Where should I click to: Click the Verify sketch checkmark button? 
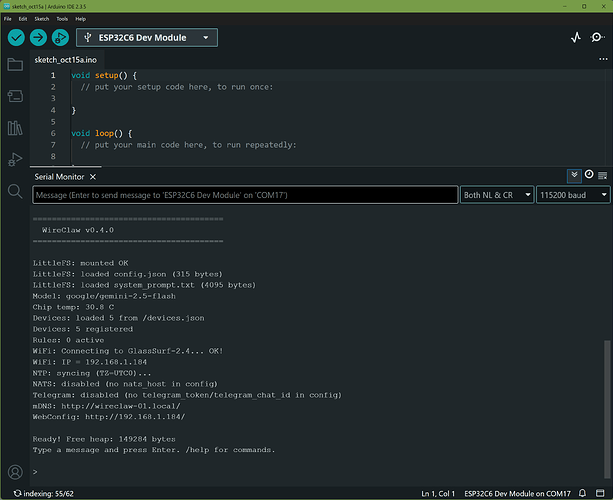pyautogui.click(x=16, y=38)
